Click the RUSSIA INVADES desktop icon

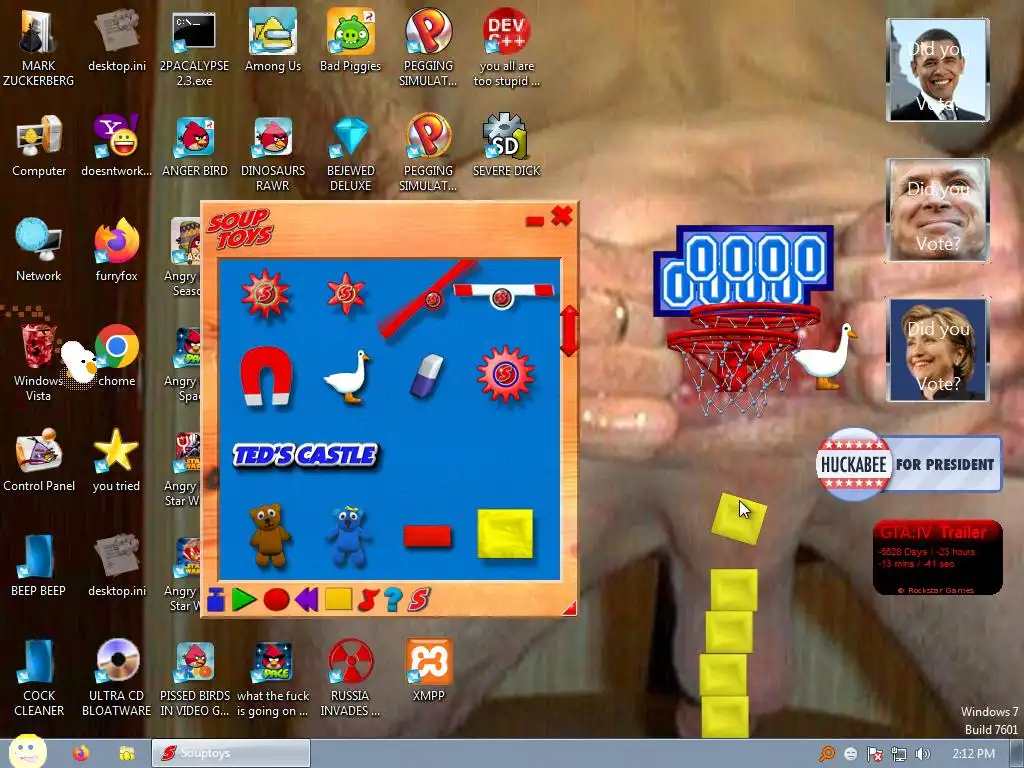(x=351, y=677)
